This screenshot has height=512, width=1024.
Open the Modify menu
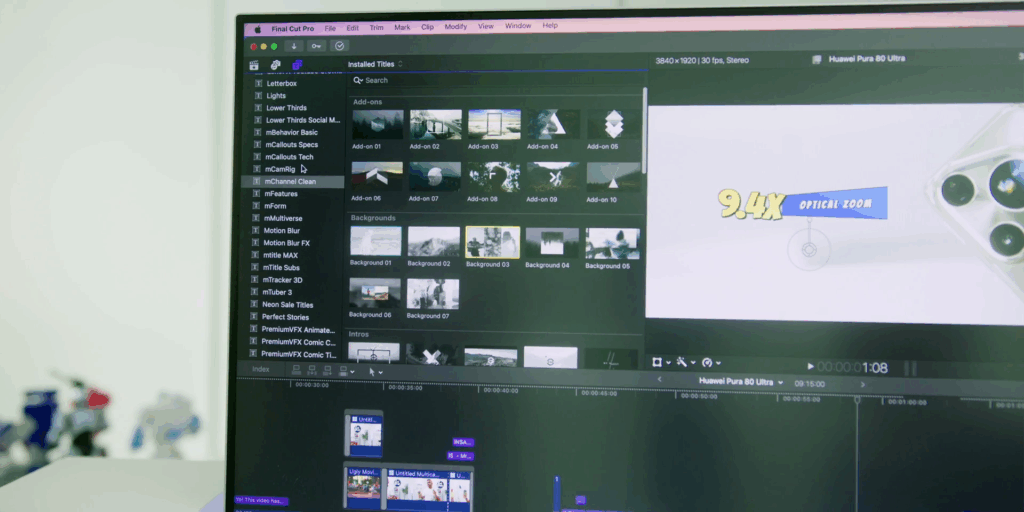(x=456, y=27)
